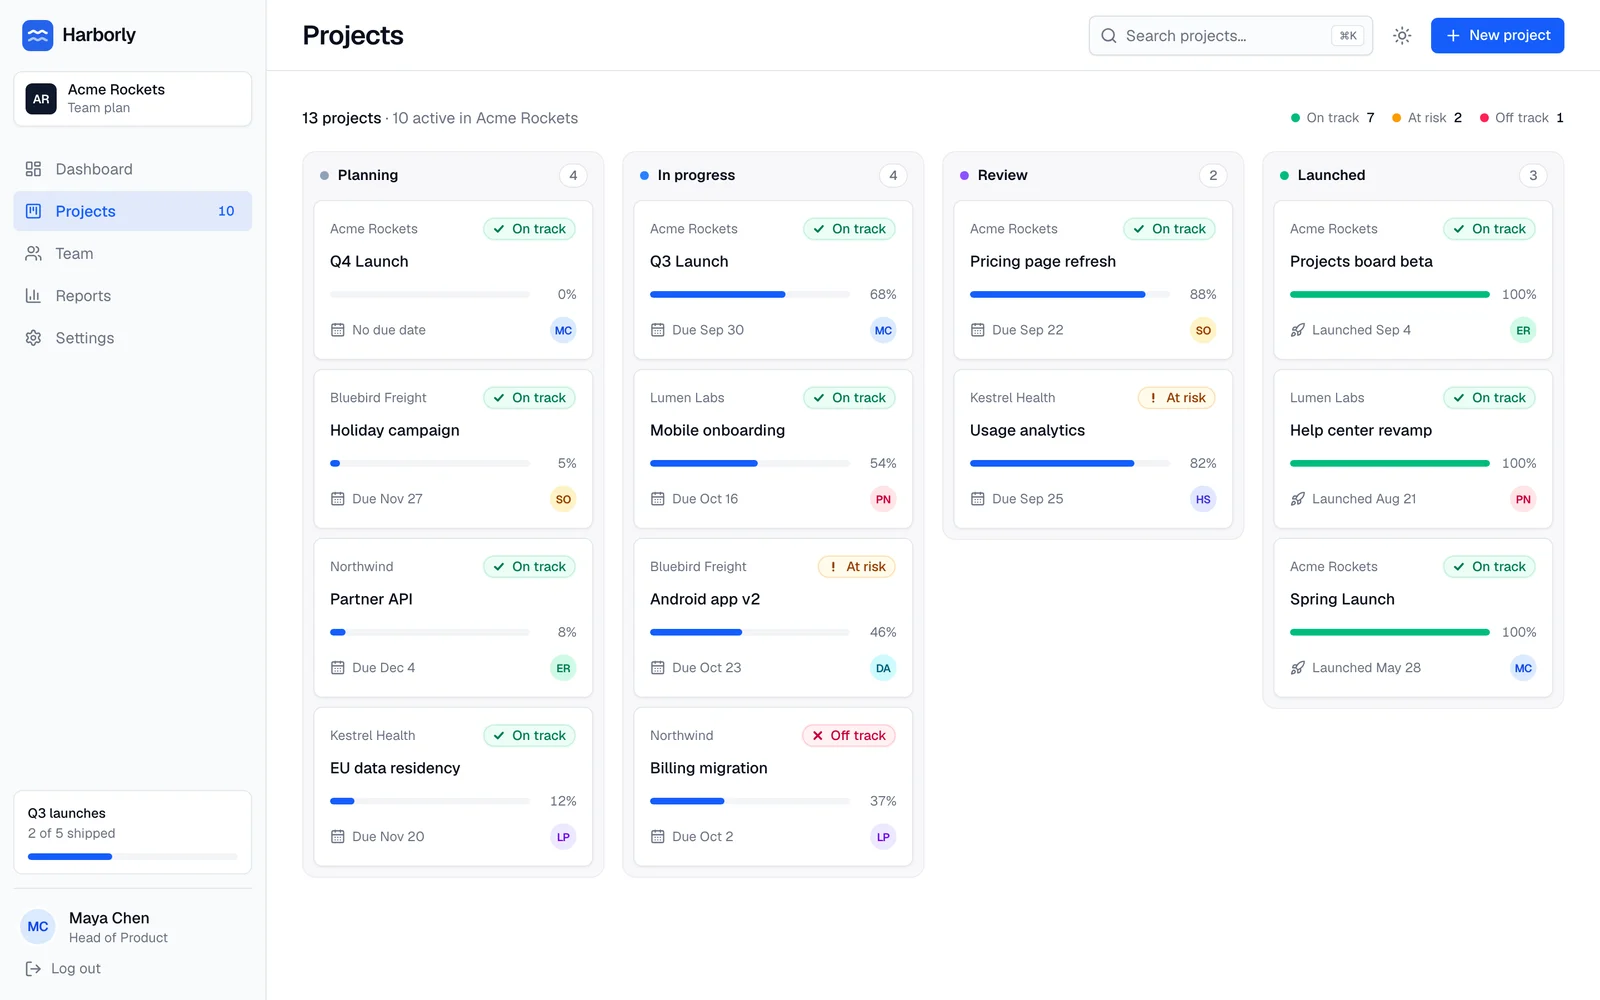Click the MC avatar on Spring Launch card
Image resolution: width=1600 pixels, height=1000 pixels.
click(x=1524, y=669)
